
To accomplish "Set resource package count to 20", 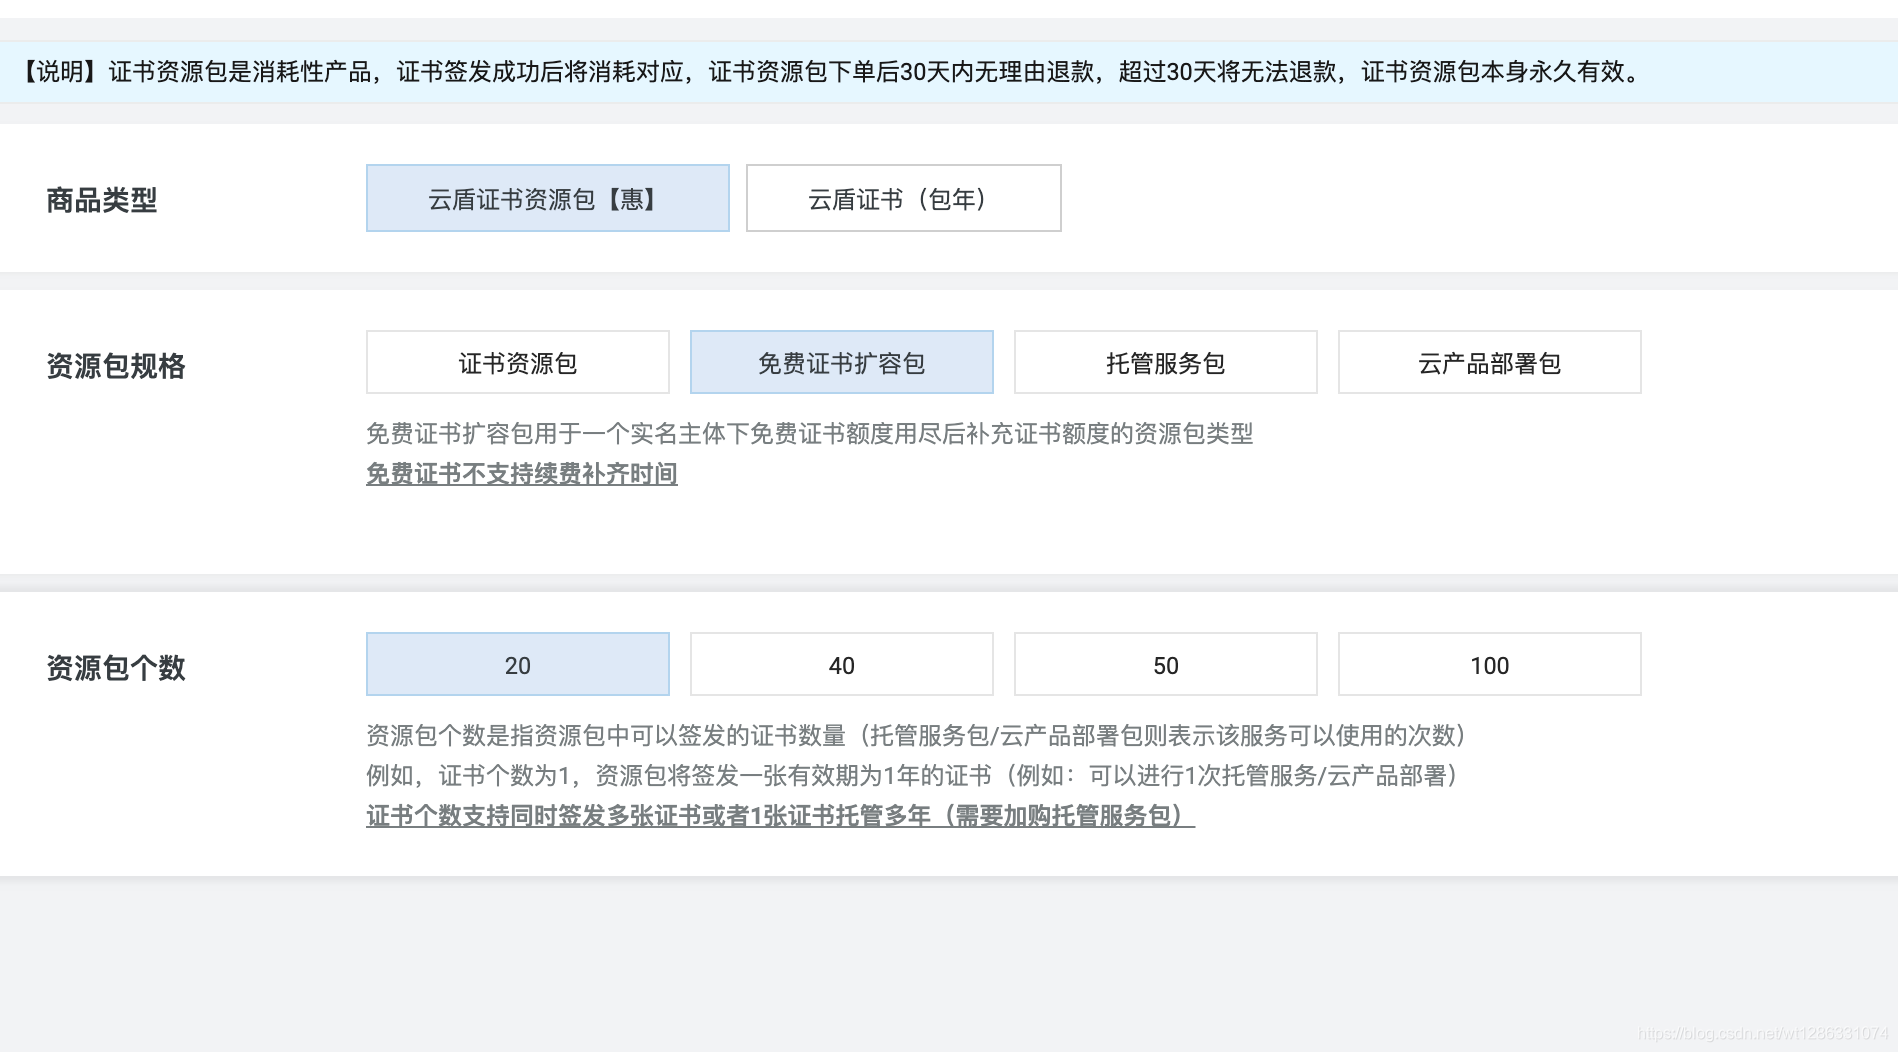I will [x=517, y=664].
